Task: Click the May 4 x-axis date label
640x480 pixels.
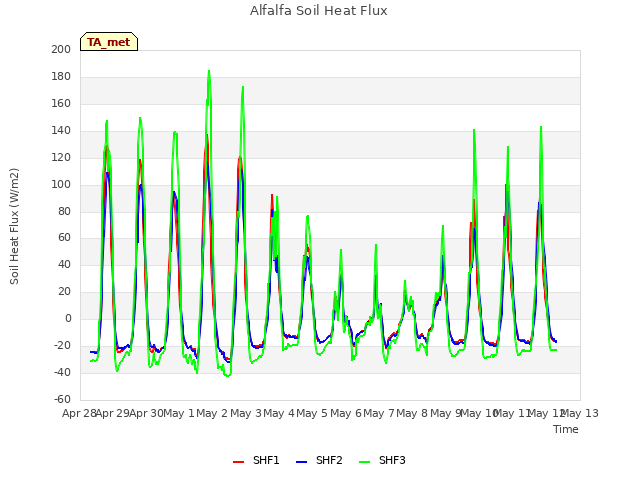Action: (x=279, y=413)
